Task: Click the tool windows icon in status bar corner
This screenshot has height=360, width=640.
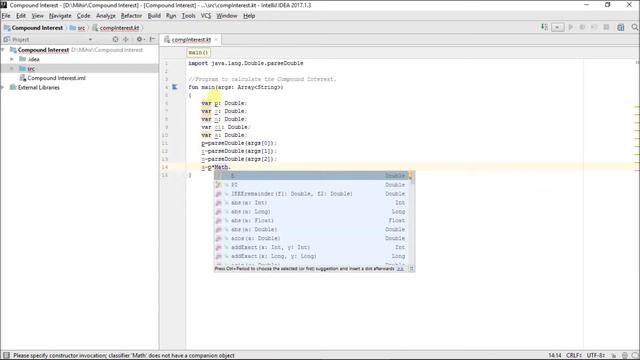Action: 6,356
